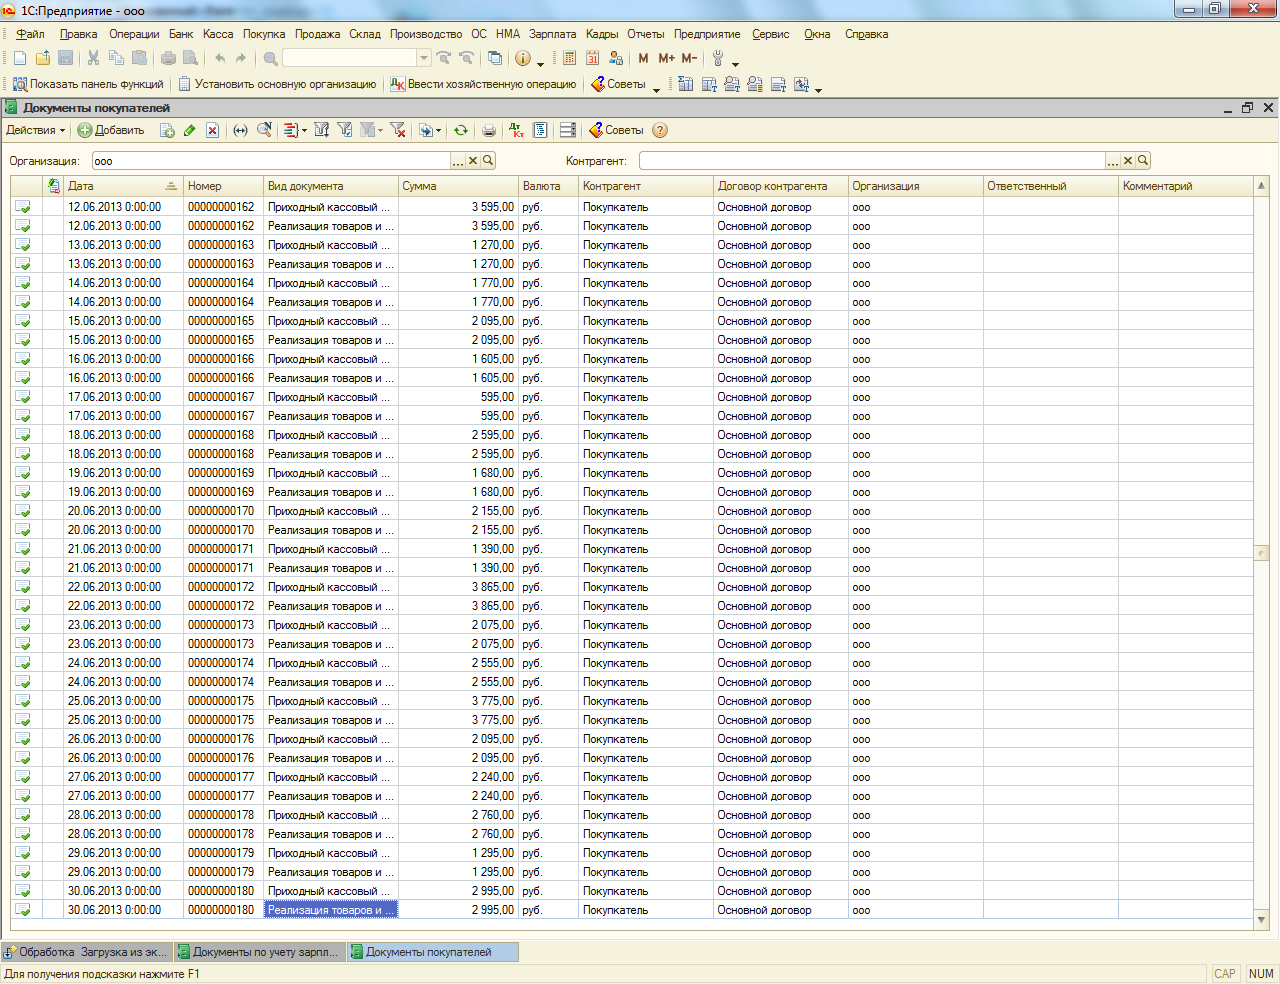Click the search by number magnifier icon
Viewport: 1280px width, 984px height.
(264, 130)
